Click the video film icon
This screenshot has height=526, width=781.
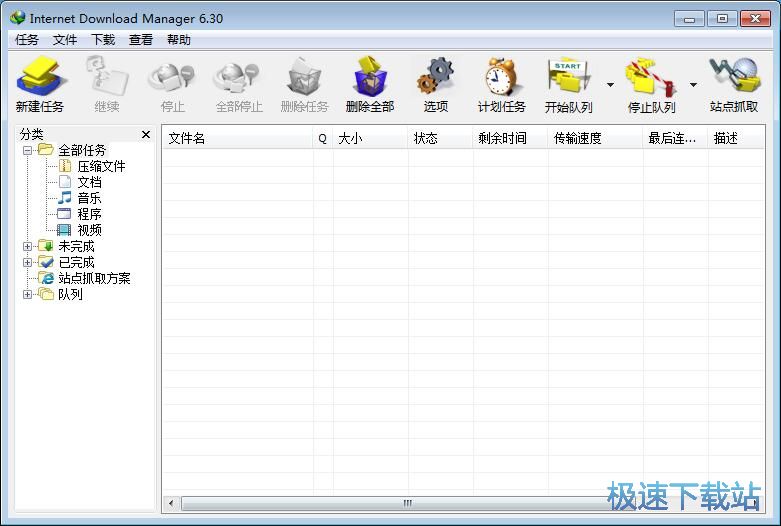[x=64, y=230]
